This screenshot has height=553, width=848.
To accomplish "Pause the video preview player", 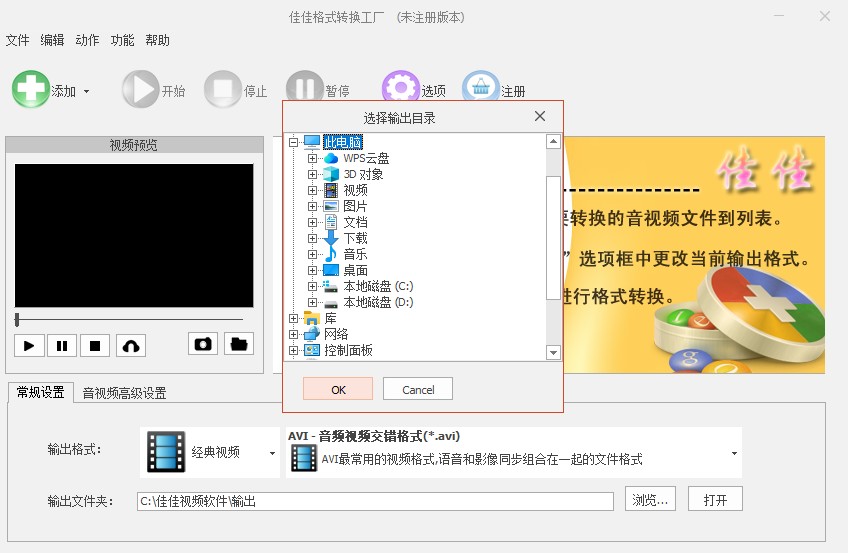I will [x=62, y=345].
